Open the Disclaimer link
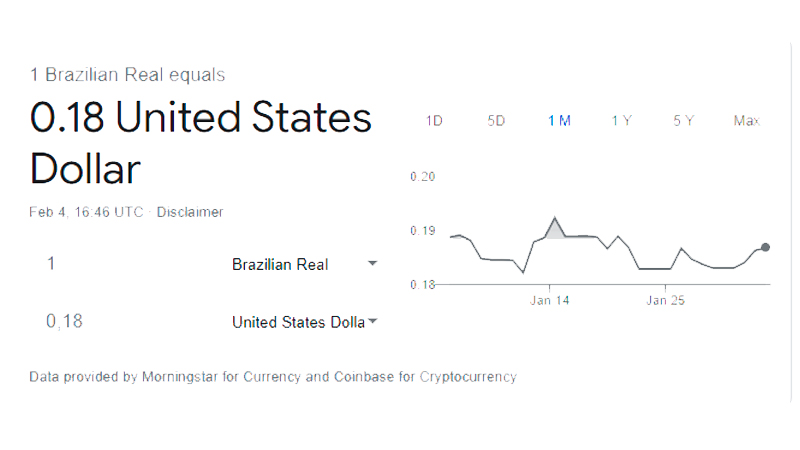The image size is (800, 450). 190,212
